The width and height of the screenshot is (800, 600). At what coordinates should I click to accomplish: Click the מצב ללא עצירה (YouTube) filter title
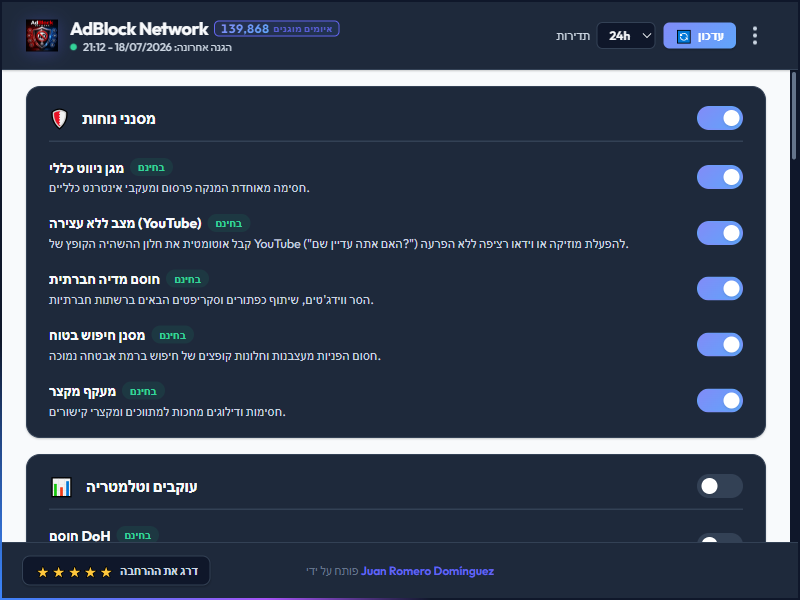126,223
